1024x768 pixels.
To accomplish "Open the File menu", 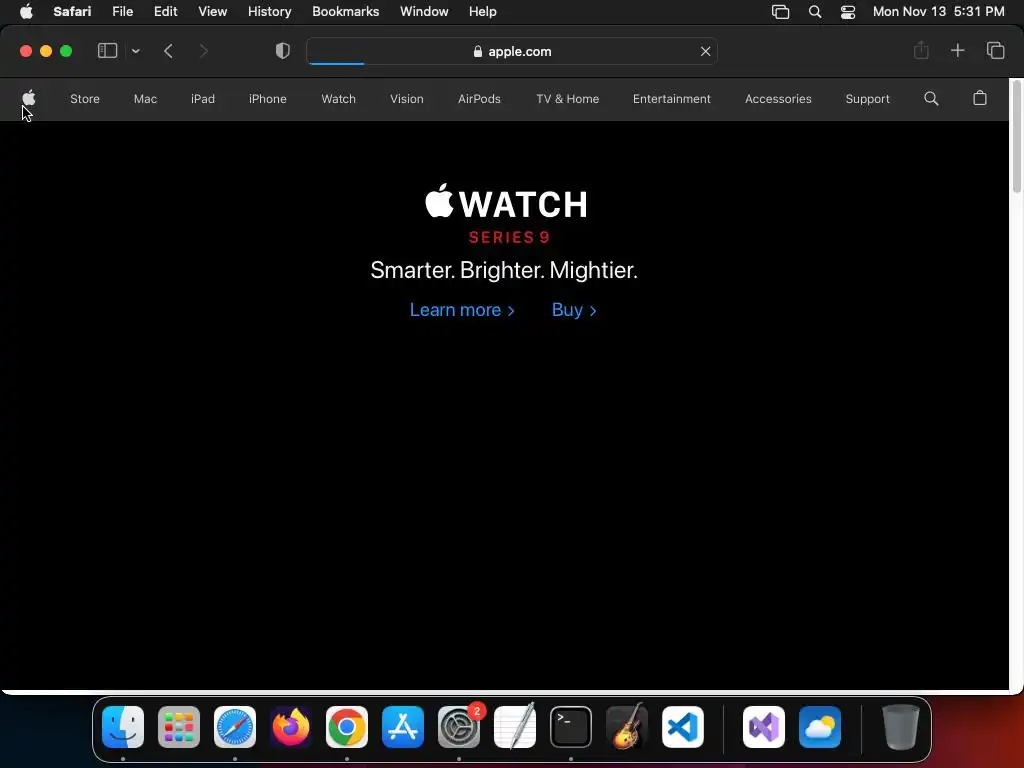I will (122, 12).
